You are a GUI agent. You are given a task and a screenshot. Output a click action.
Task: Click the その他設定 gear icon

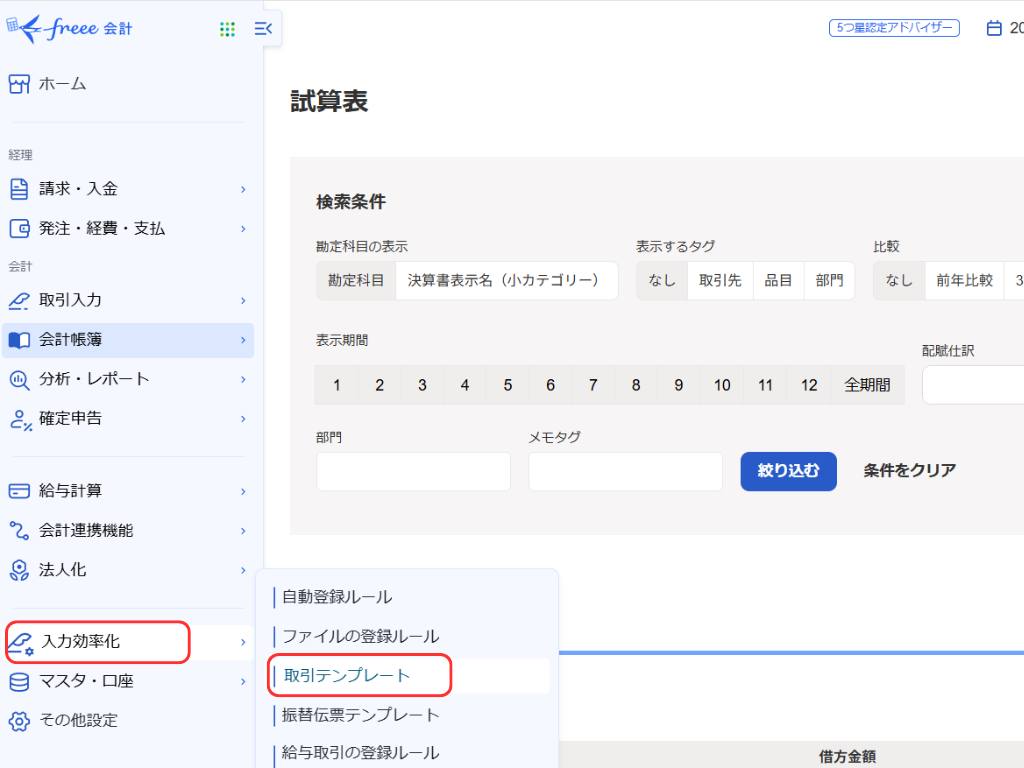pos(19,720)
